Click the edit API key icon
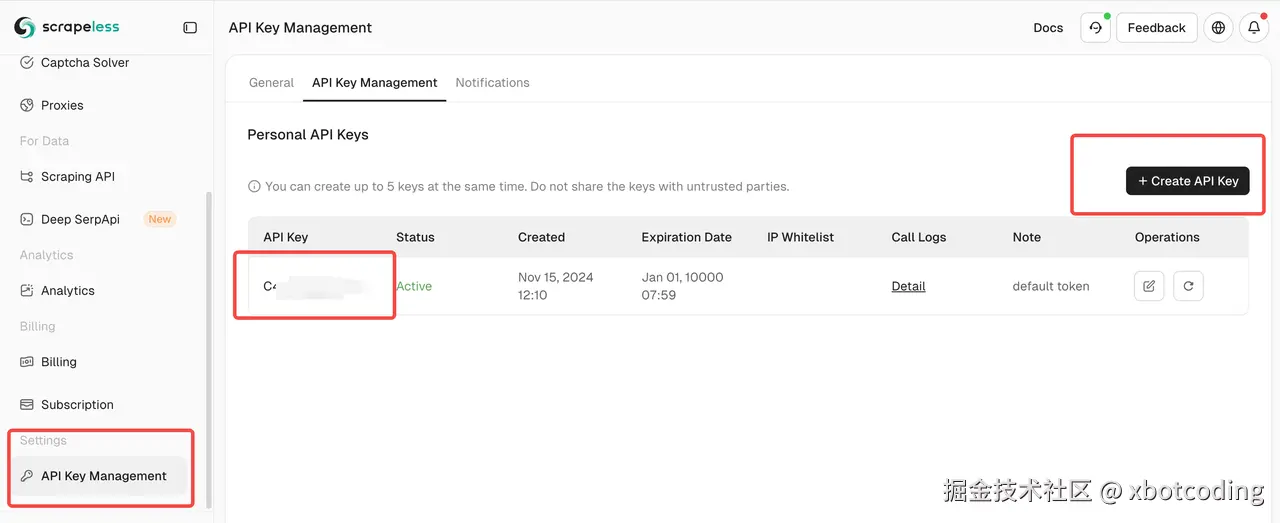The width and height of the screenshot is (1280, 523). pyautogui.click(x=1149, y=286)
